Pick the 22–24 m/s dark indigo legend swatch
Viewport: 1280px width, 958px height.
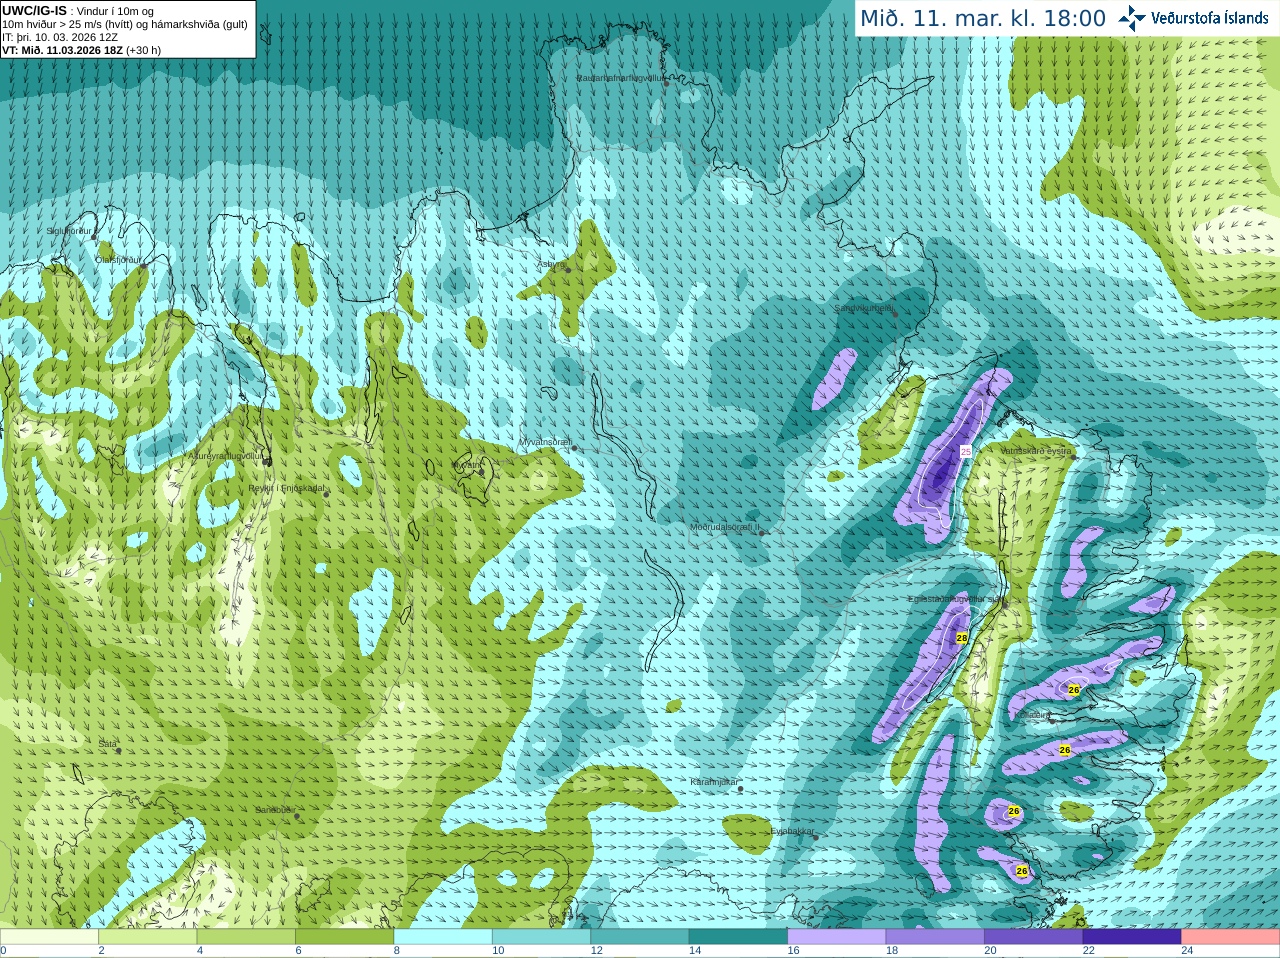[1132, 937]
